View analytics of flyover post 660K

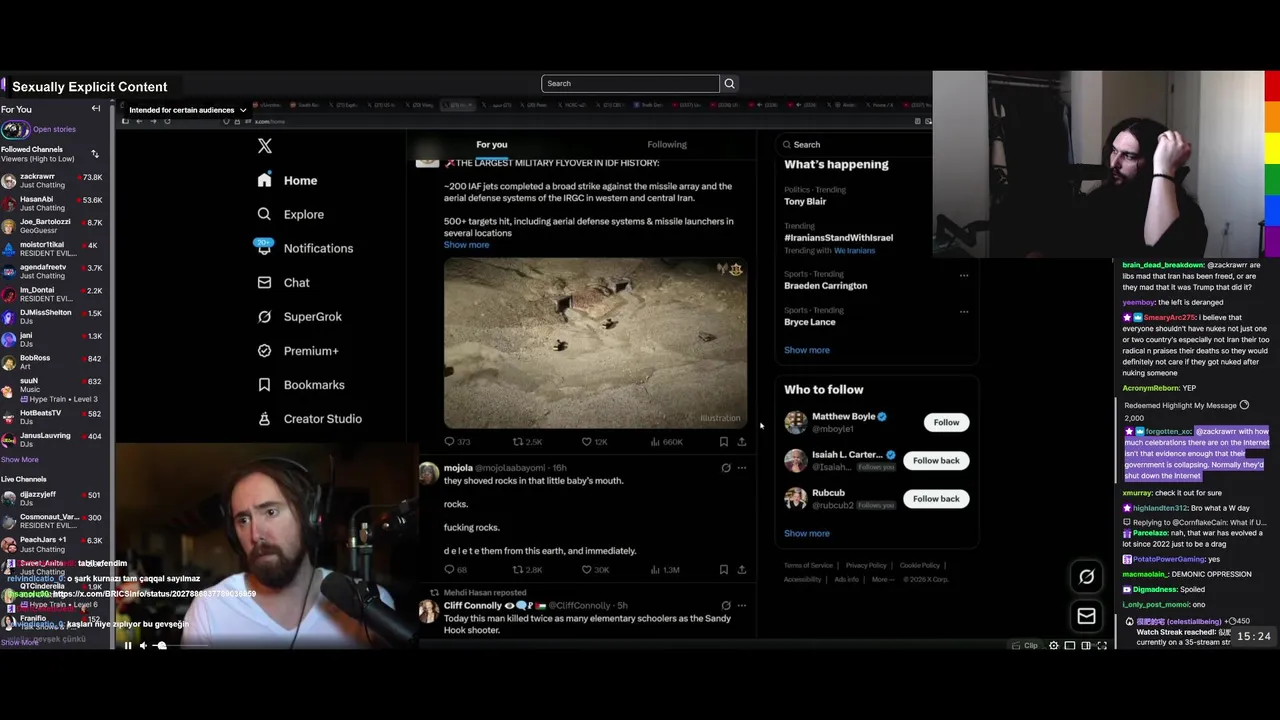point(667,442)
